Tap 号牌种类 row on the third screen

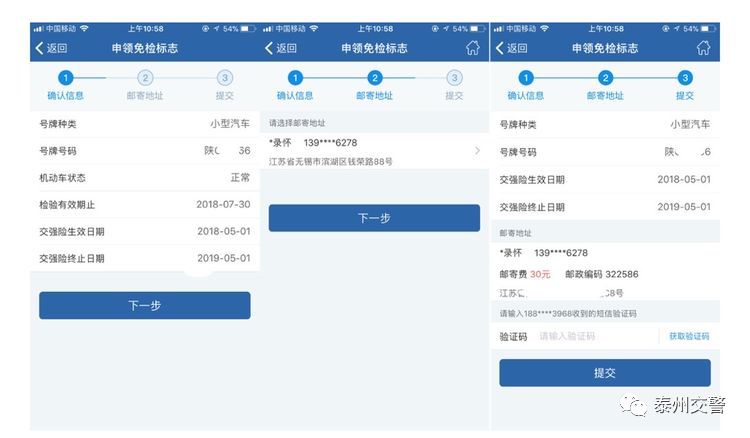(x=605, y=125)
